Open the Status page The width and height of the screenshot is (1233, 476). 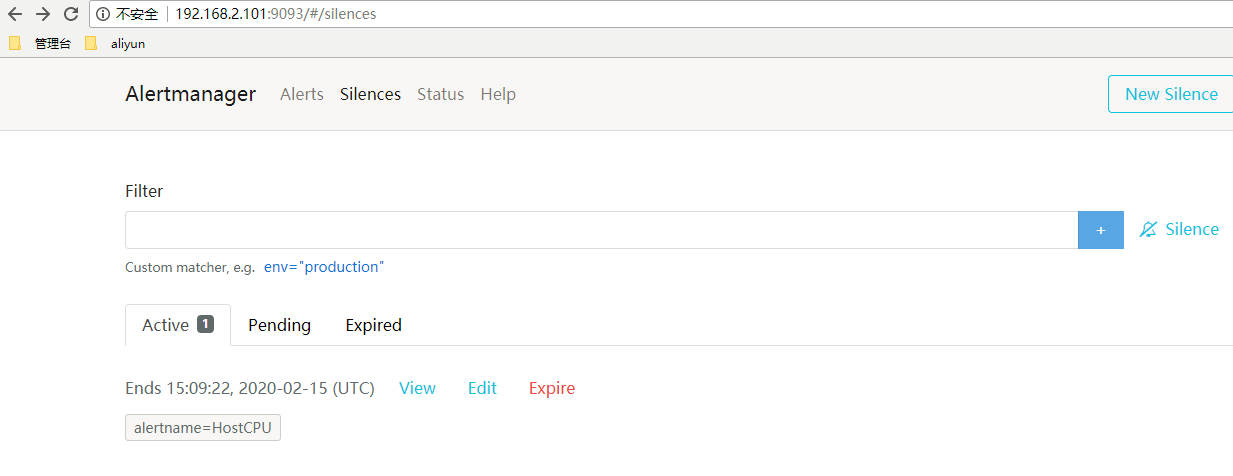(440, 94)
